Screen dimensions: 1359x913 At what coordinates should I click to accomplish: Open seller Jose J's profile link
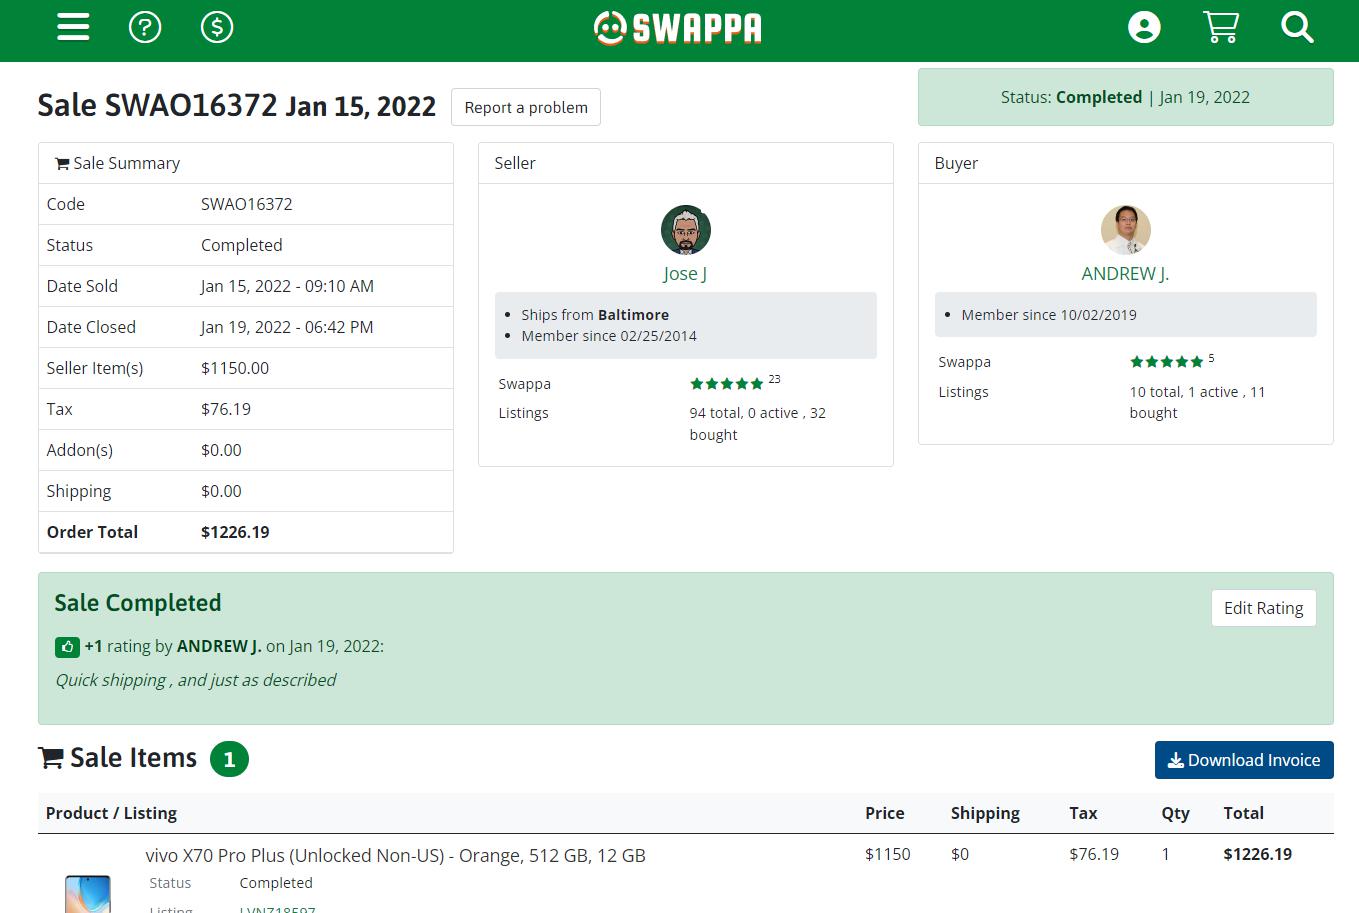coord(685,273)
